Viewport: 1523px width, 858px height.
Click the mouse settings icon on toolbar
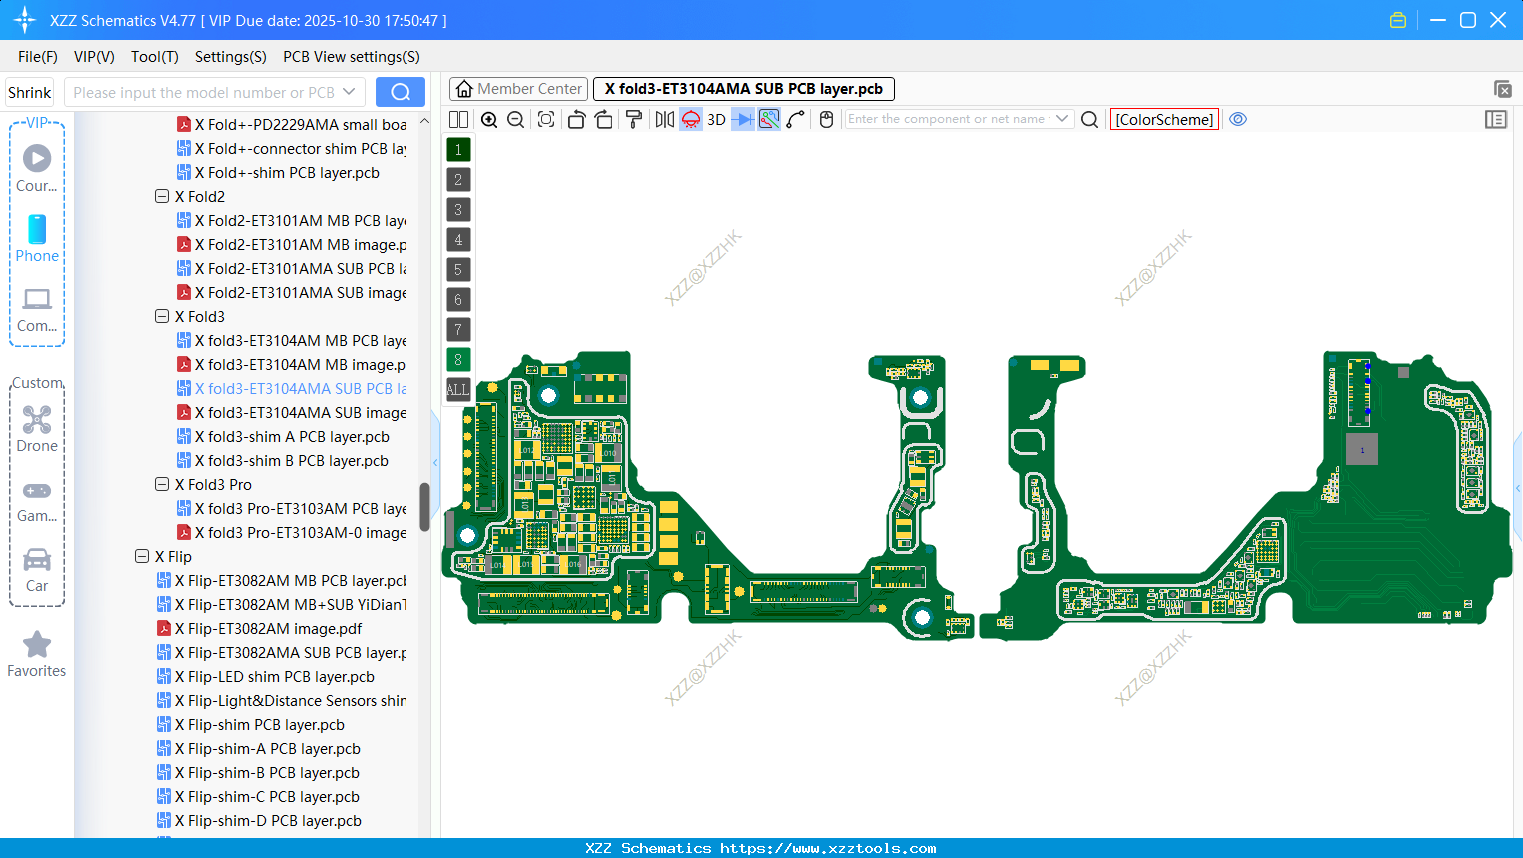click(x=825, y=119)
